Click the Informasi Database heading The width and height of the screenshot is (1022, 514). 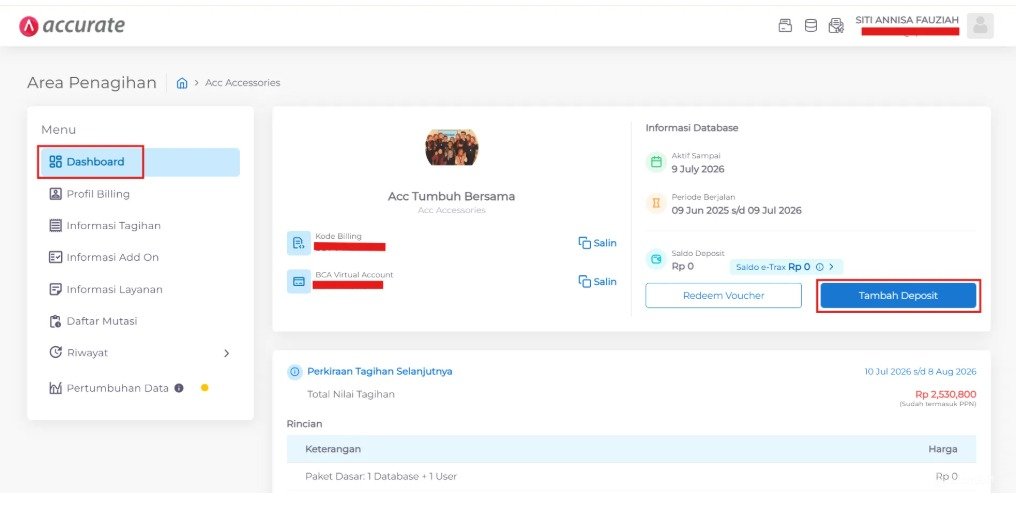pos(692,128)
